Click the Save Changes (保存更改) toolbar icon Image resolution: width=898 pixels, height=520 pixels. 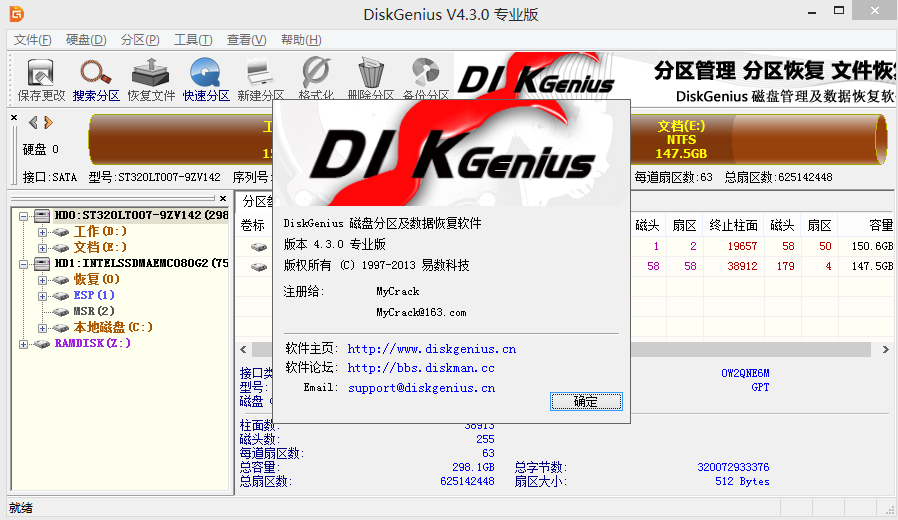[x=41, y=73]
